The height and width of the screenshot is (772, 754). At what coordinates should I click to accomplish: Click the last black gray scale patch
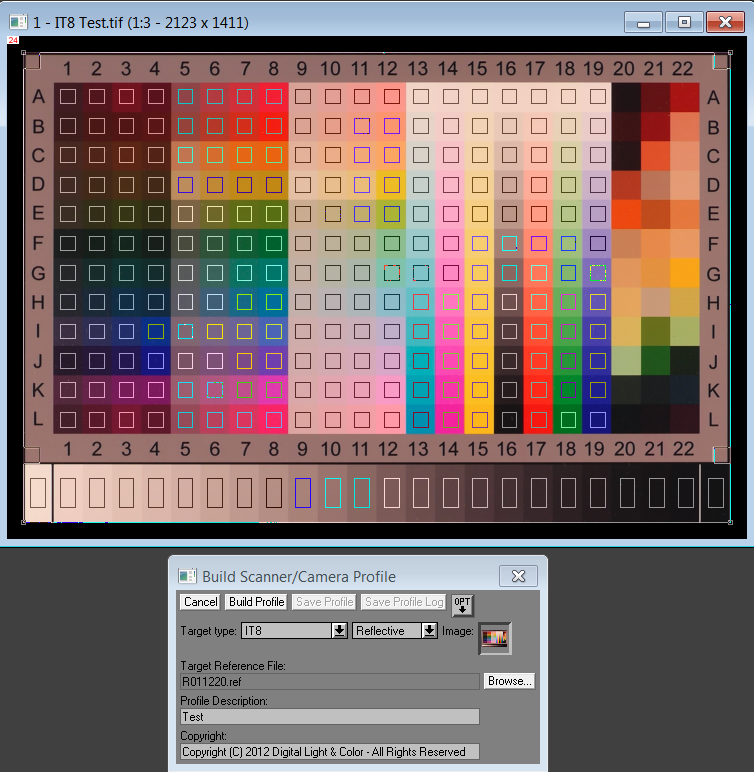pyautogui.click(x=715, y=492)
